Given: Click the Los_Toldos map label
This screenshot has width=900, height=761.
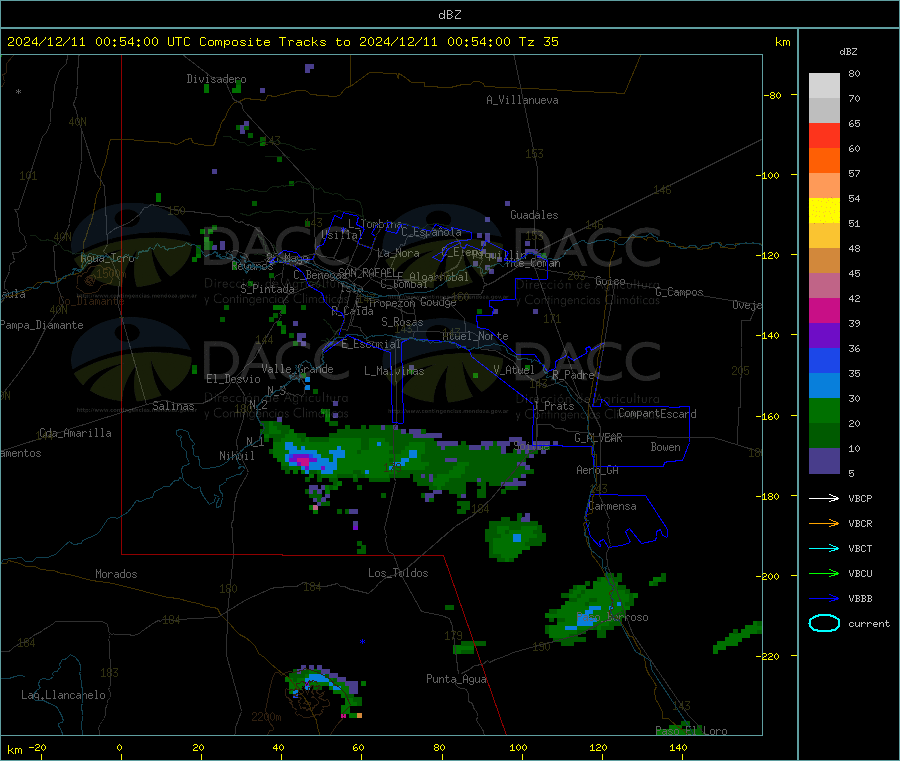Looking at the screenshot, I should (x=398, y=573).
